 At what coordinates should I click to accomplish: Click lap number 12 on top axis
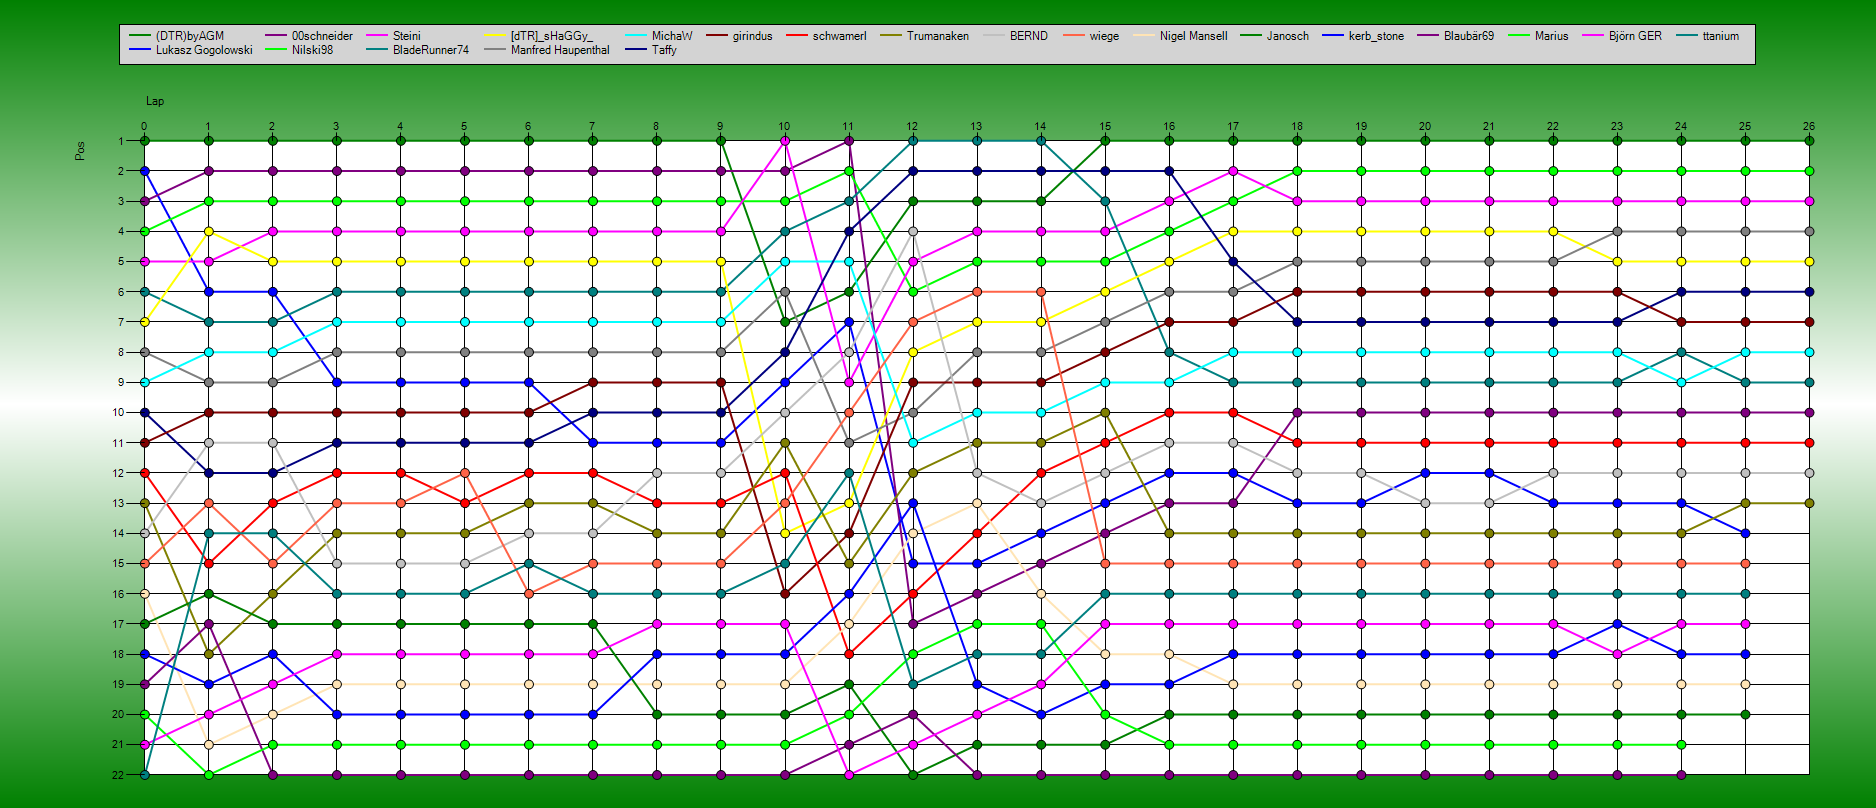click(x=912, y=127)
